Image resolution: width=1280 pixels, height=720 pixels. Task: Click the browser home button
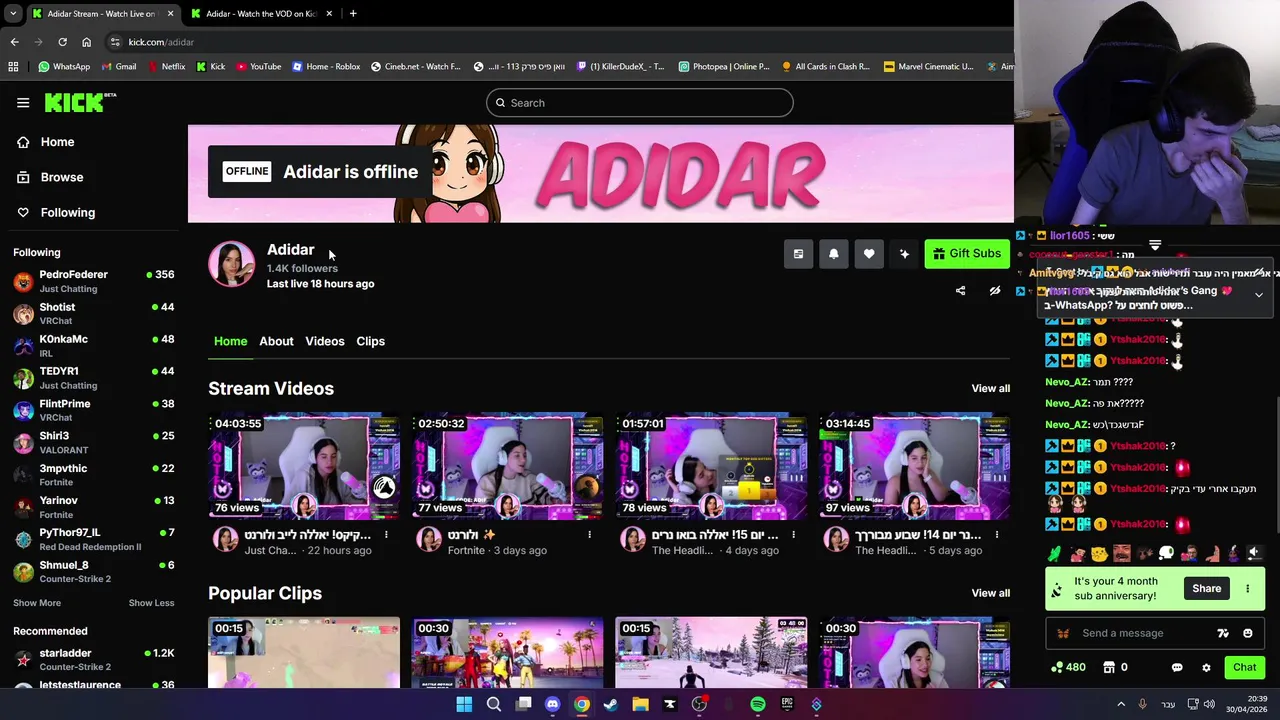pyautogui.click(x=86, y=42)
